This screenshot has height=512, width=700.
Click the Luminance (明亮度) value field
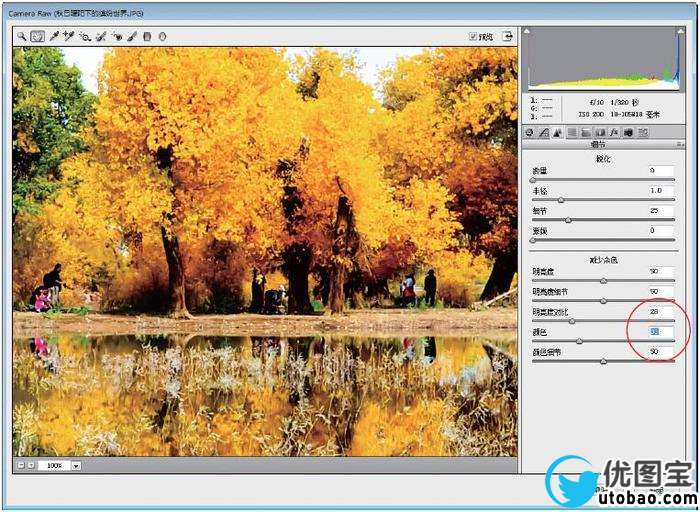point(661,271)
